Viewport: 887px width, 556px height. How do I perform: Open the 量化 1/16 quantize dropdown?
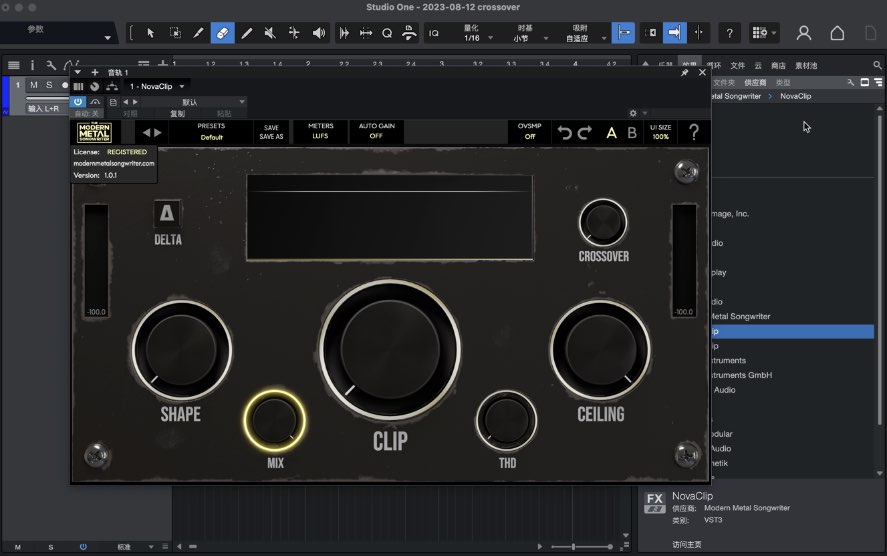click(477, 33)
